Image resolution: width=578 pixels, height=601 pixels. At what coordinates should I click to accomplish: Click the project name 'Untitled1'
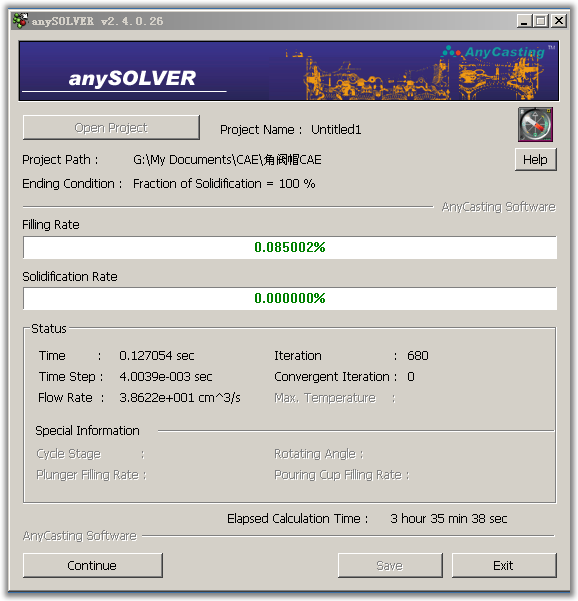(x=336, y=130)
